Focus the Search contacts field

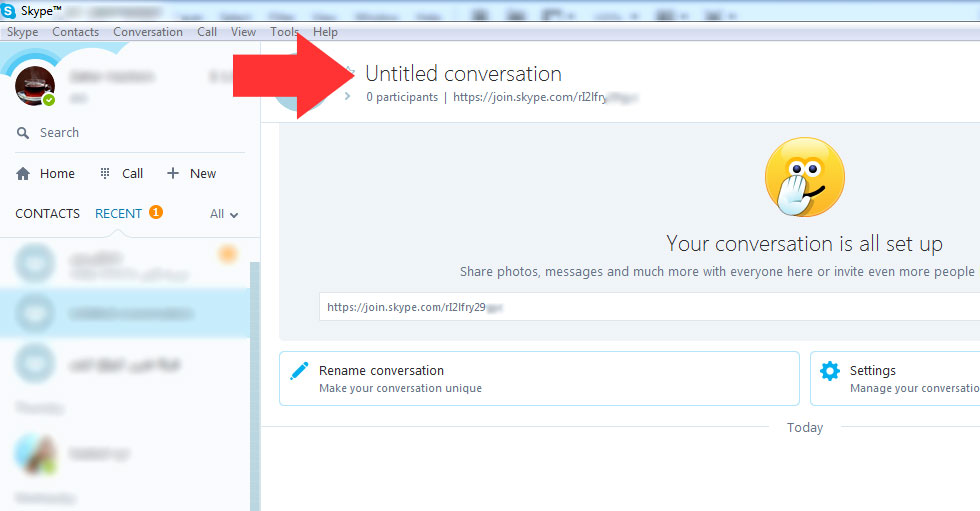130,132
